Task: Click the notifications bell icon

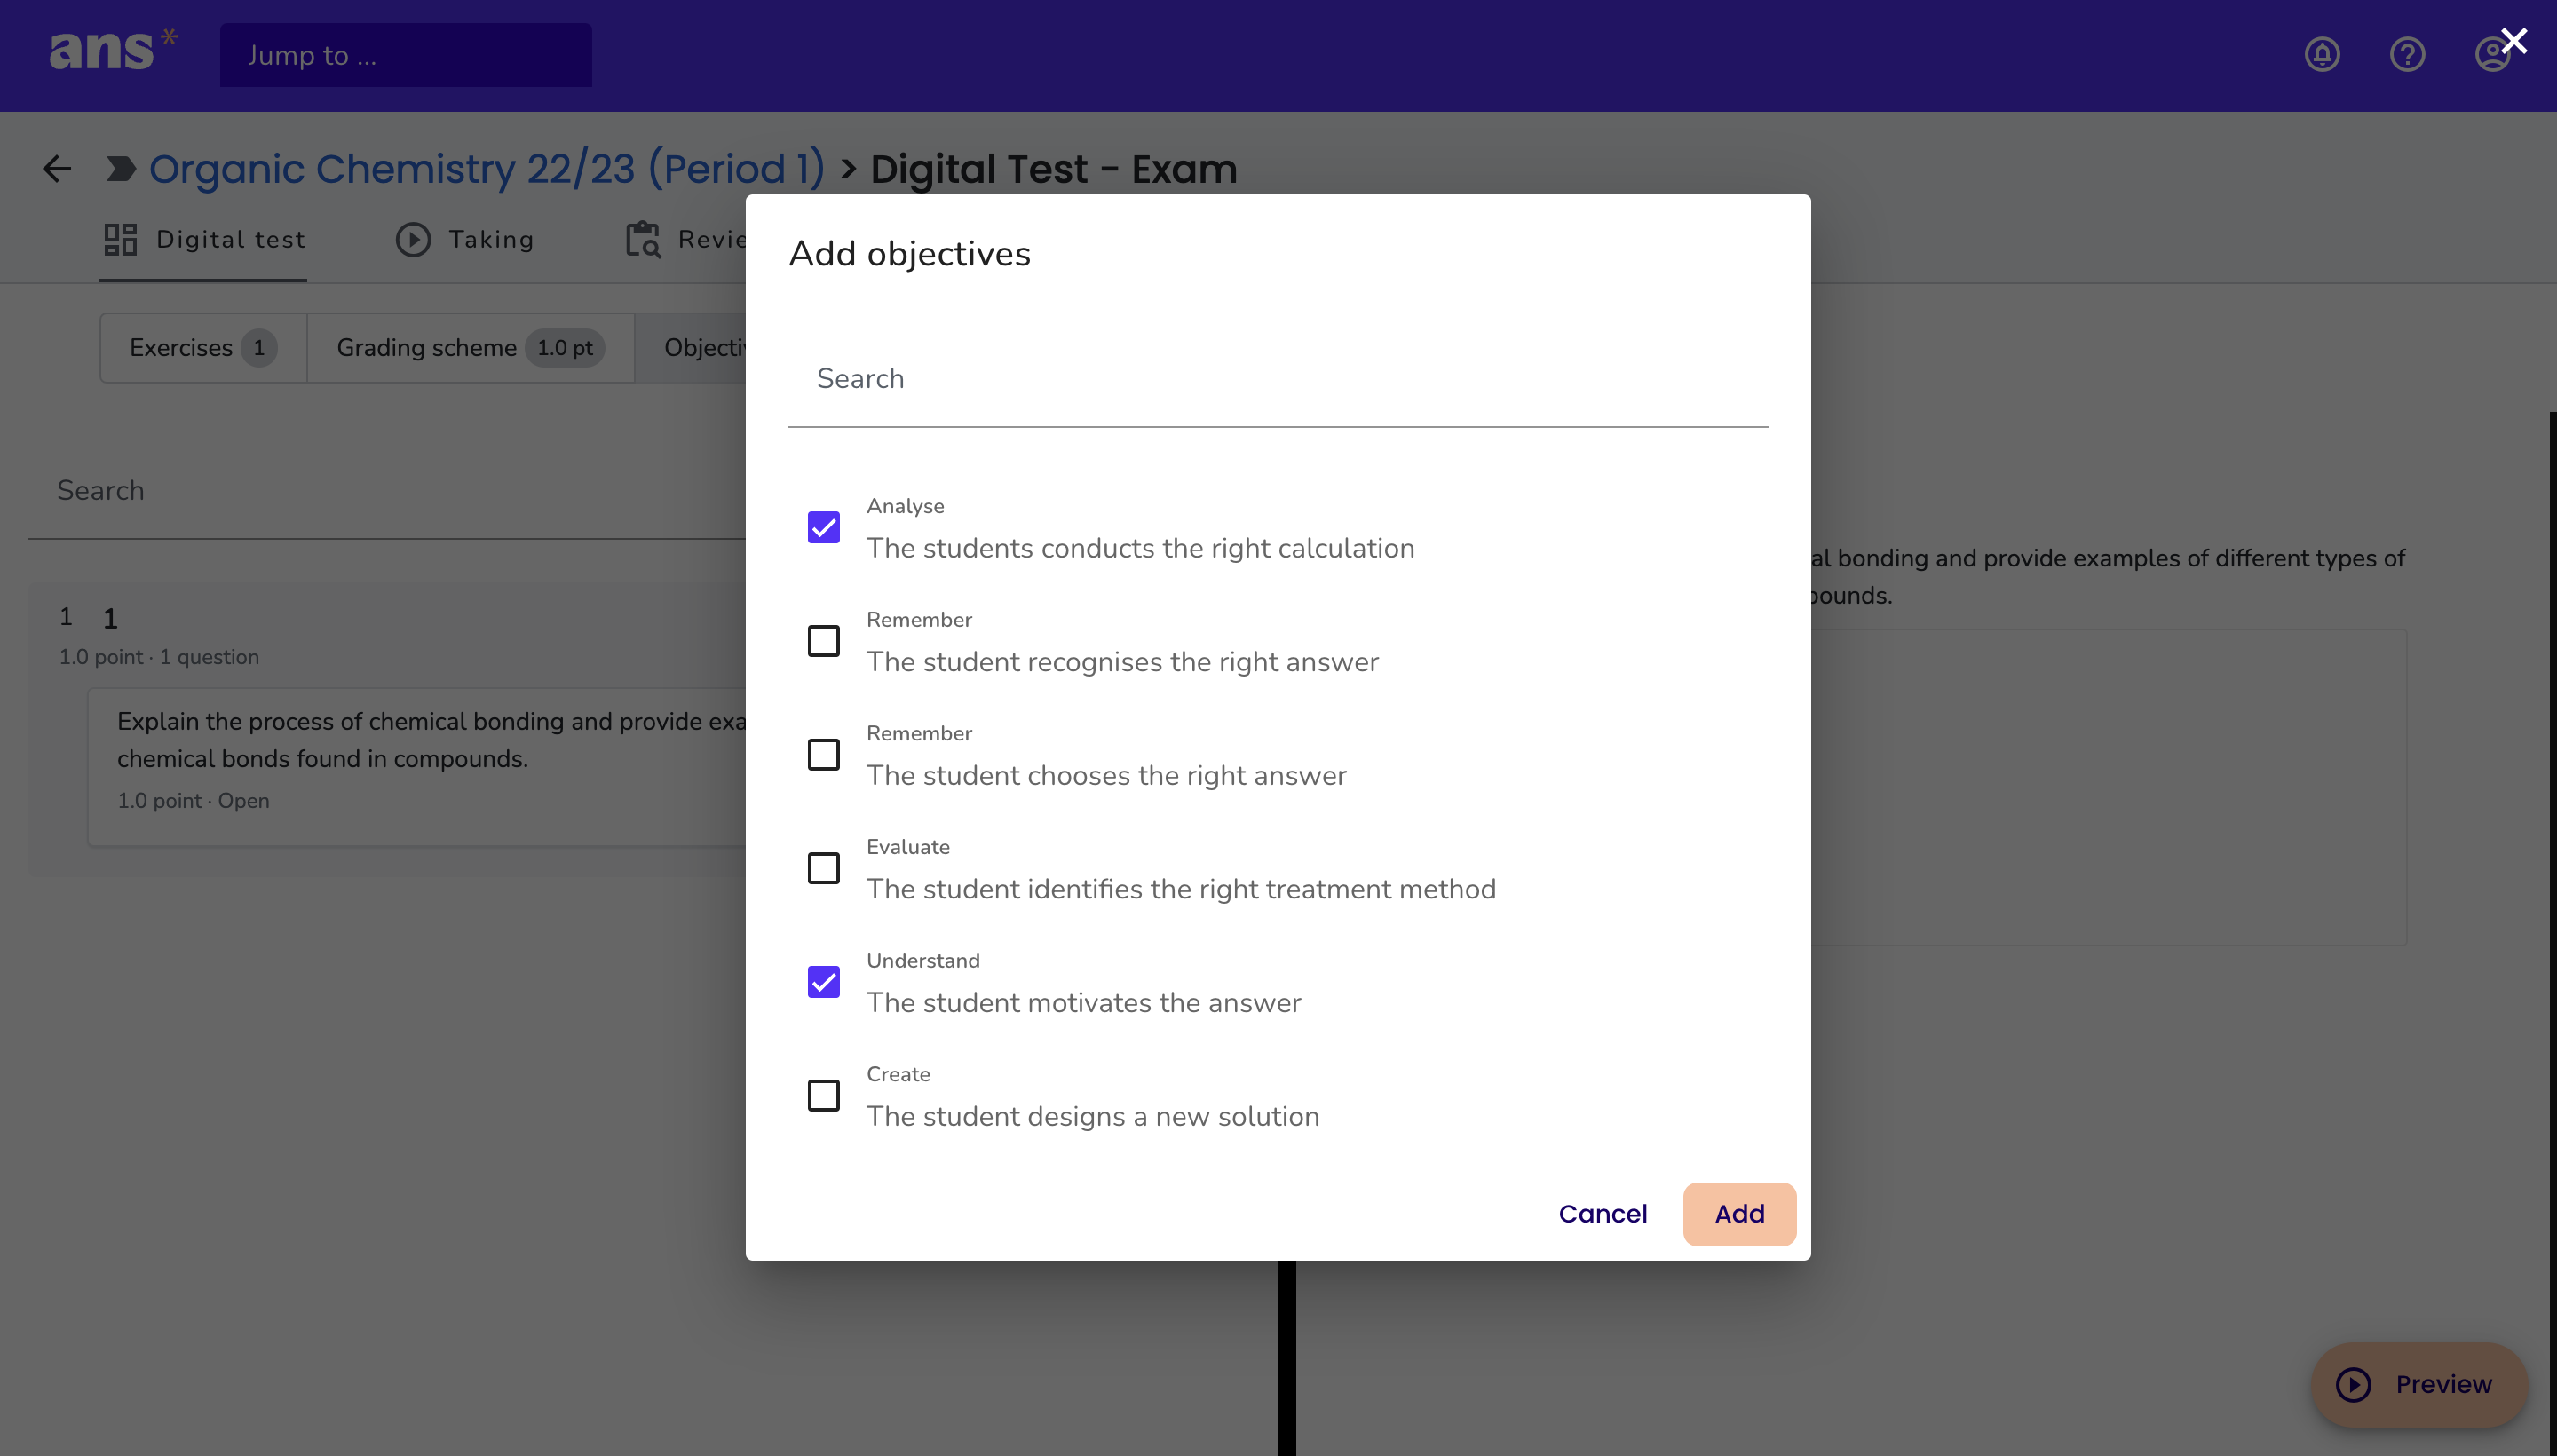Action: tap(2322, 54)
